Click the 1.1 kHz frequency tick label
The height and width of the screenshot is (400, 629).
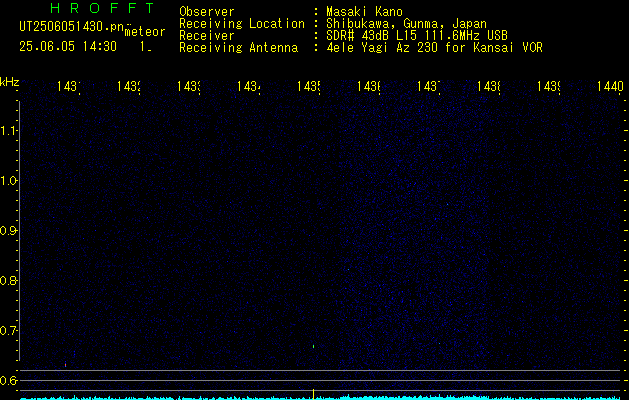click(x=8, y=130)
